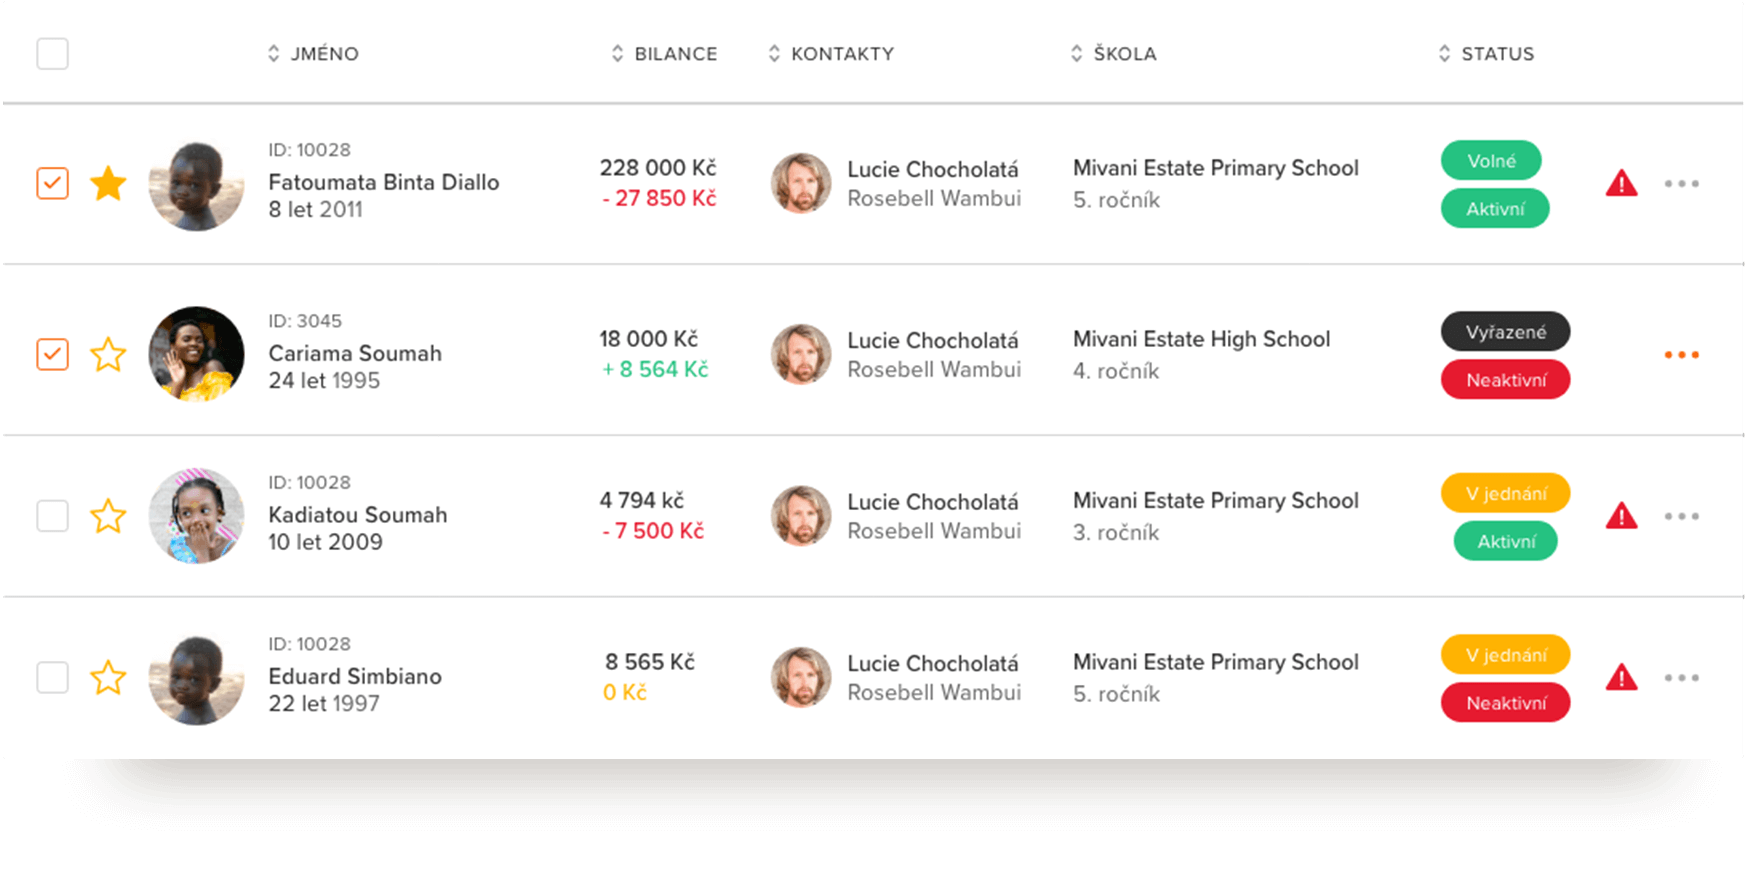The width and height of the screenshot is (1748, 874).
Task: Star the Cariama Soumah row
Action: tap(108, 355)
